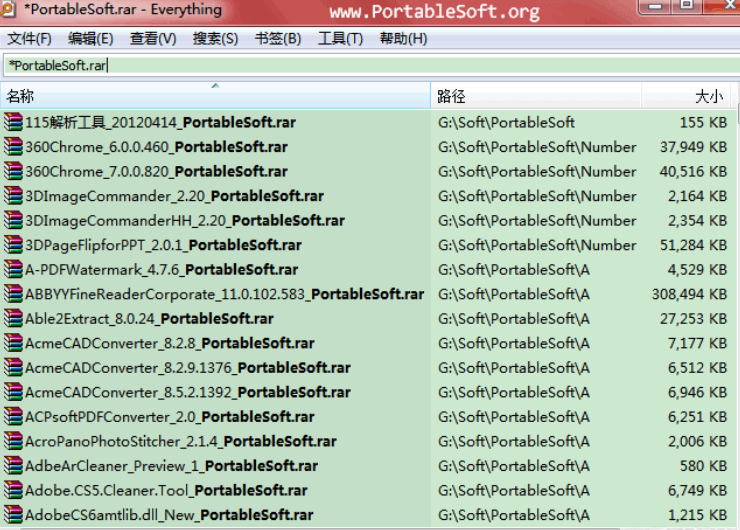Sort results by 大小 column header
Screen dimensions: 740x530
(687, 96)
